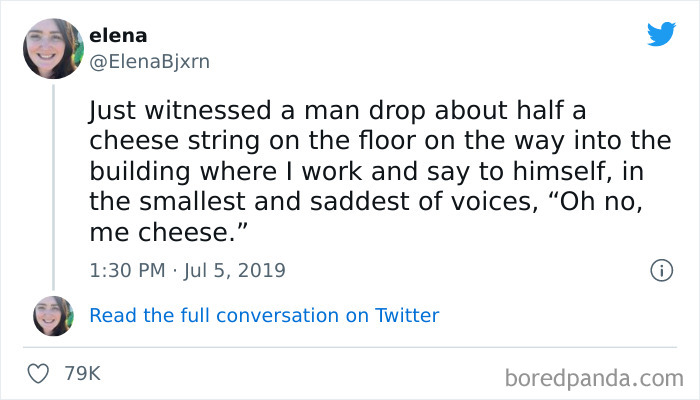Click the info circle icon
This screenshot has height=400, width=700.
click(660, 270)
